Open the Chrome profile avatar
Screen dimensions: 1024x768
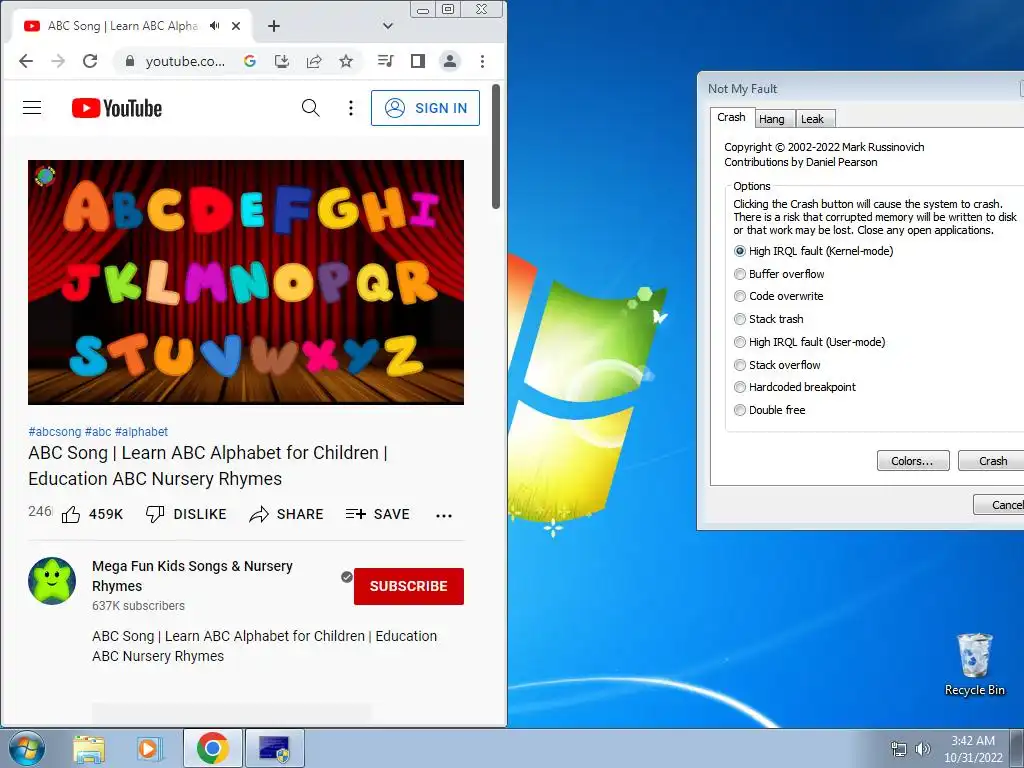pos(450,61)
